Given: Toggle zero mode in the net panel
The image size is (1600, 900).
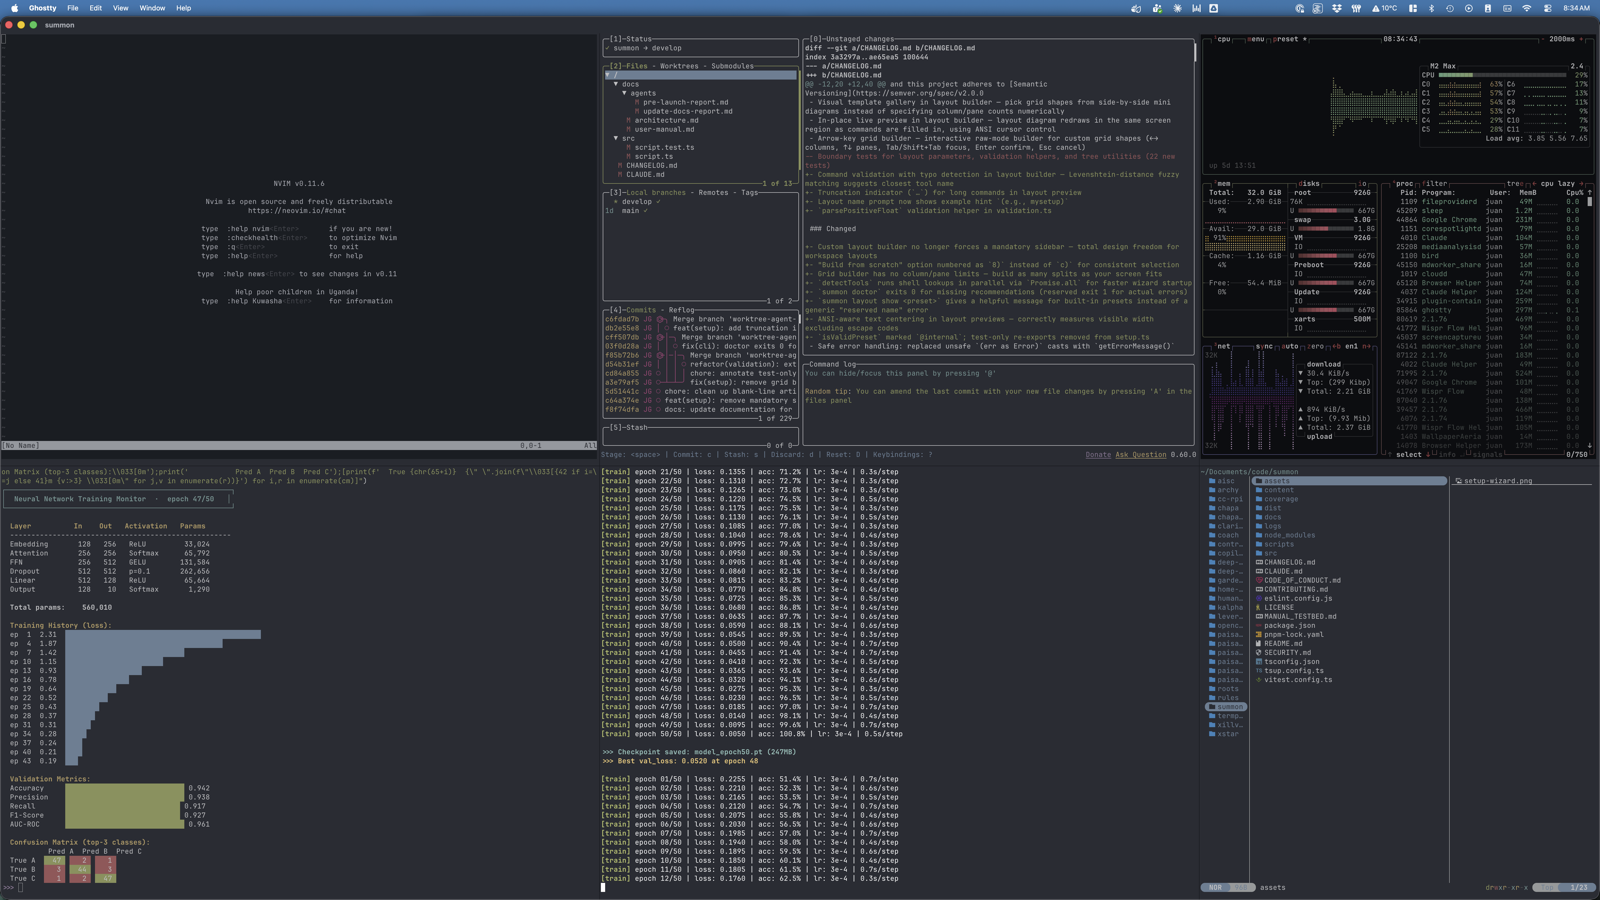Looking at the screenshot, I should click(x=1316, y=347).
